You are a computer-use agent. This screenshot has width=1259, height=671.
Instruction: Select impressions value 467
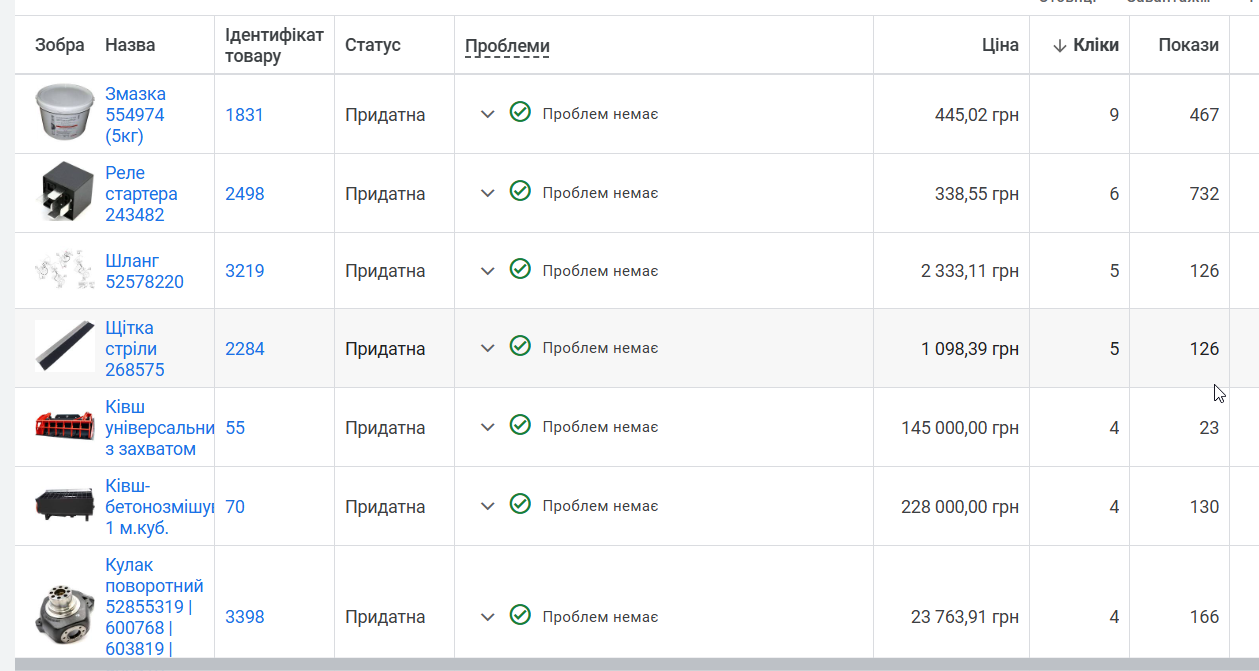tap(1204, 114)
